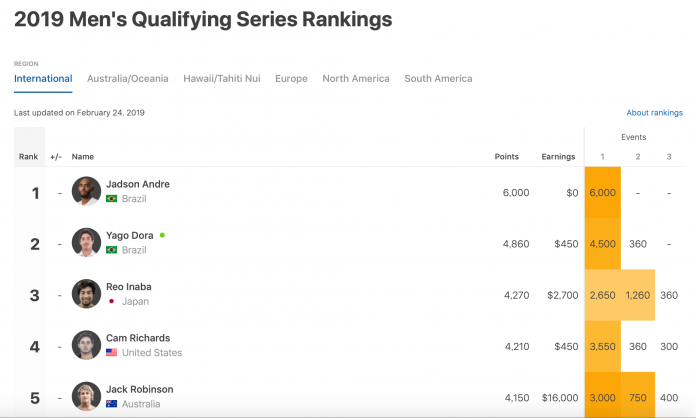Click the United States flag icon

(x=112, y=353)
